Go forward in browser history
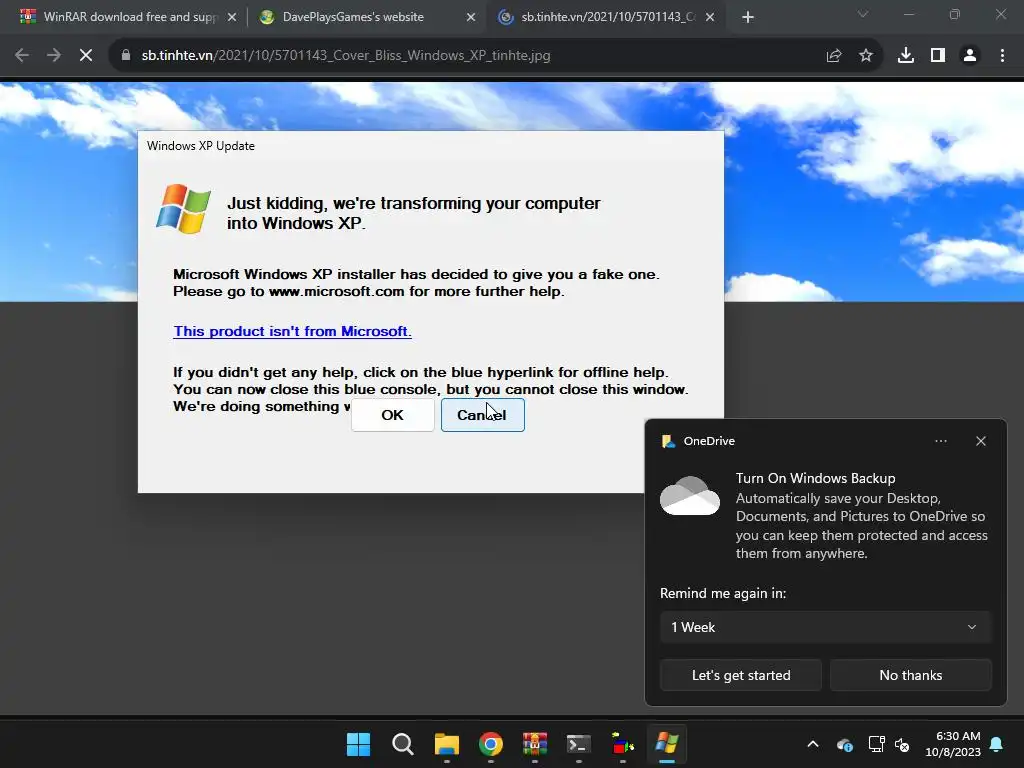1024x768 pixels. point(54,56)
